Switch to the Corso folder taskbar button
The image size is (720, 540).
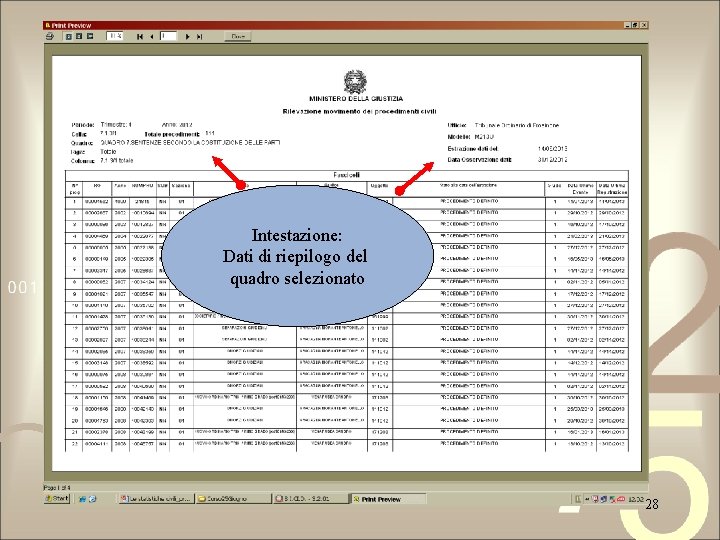coord(233,499)
